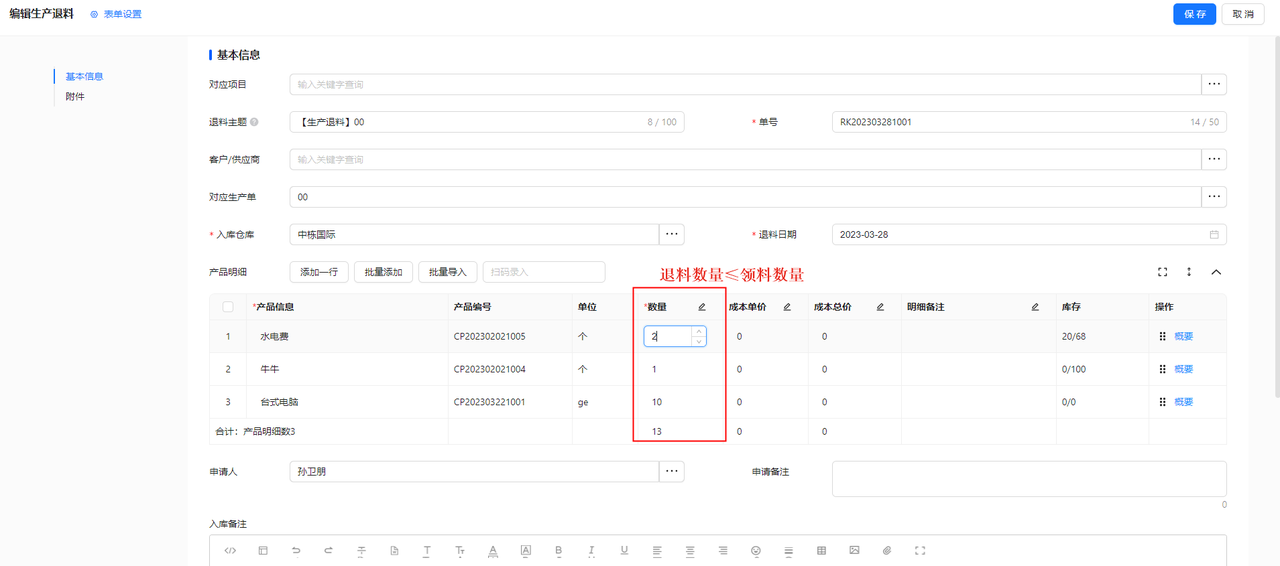Click the edit pencil beside 成本单价 header
The width and height of the screenshot is (1280, 566).
pos(787,307)
